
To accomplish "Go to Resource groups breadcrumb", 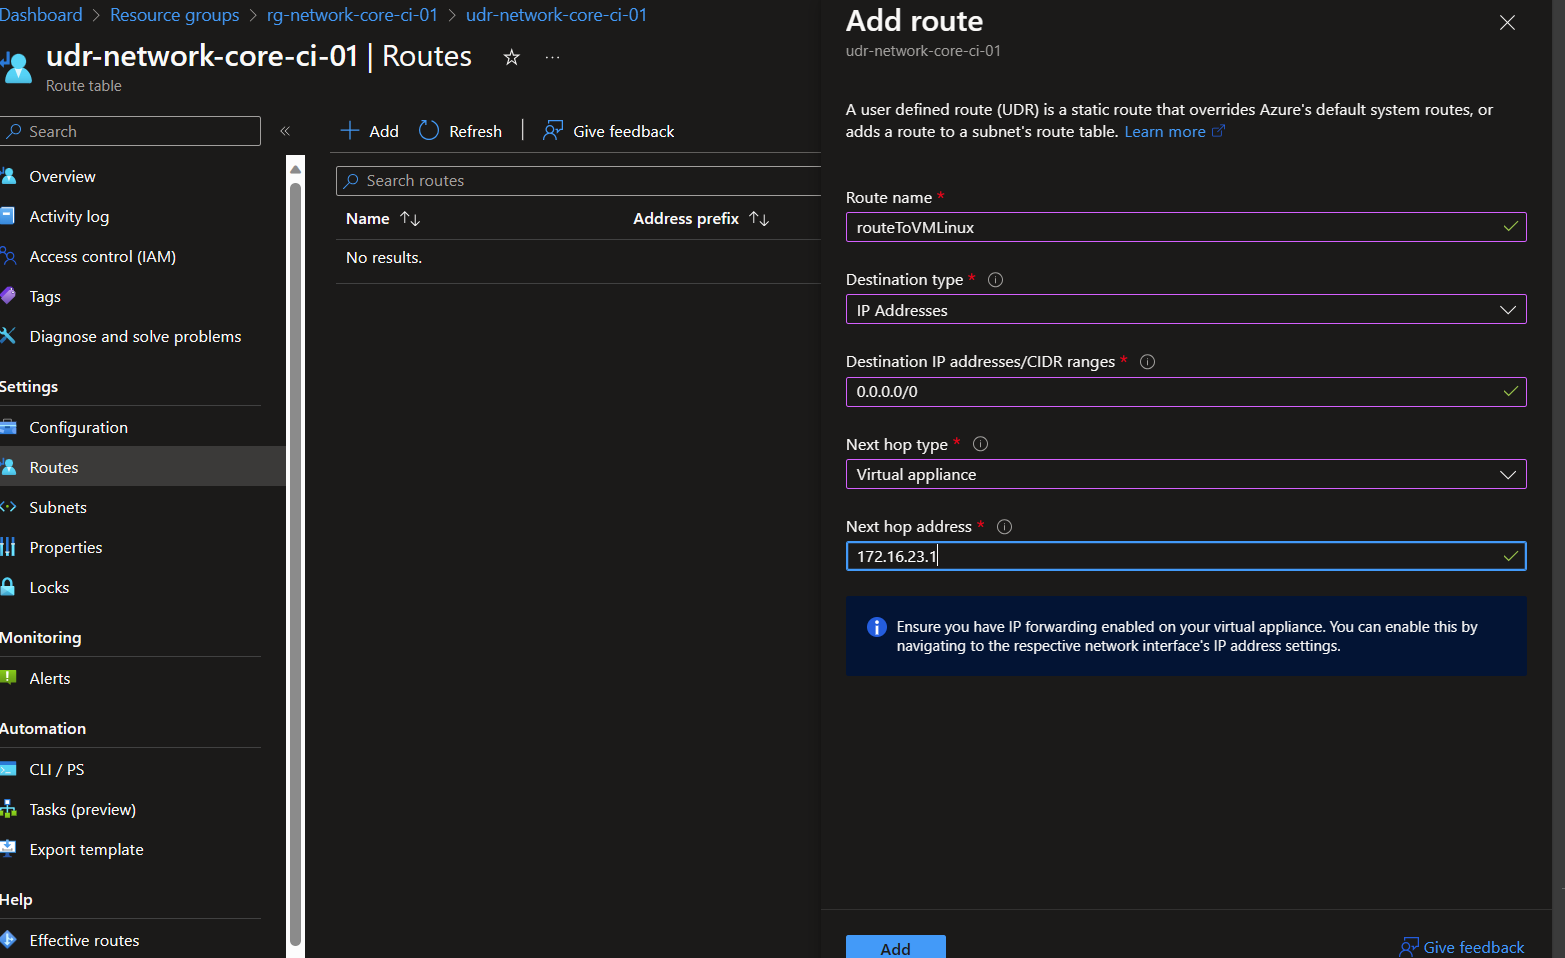I will click(174, 15).
